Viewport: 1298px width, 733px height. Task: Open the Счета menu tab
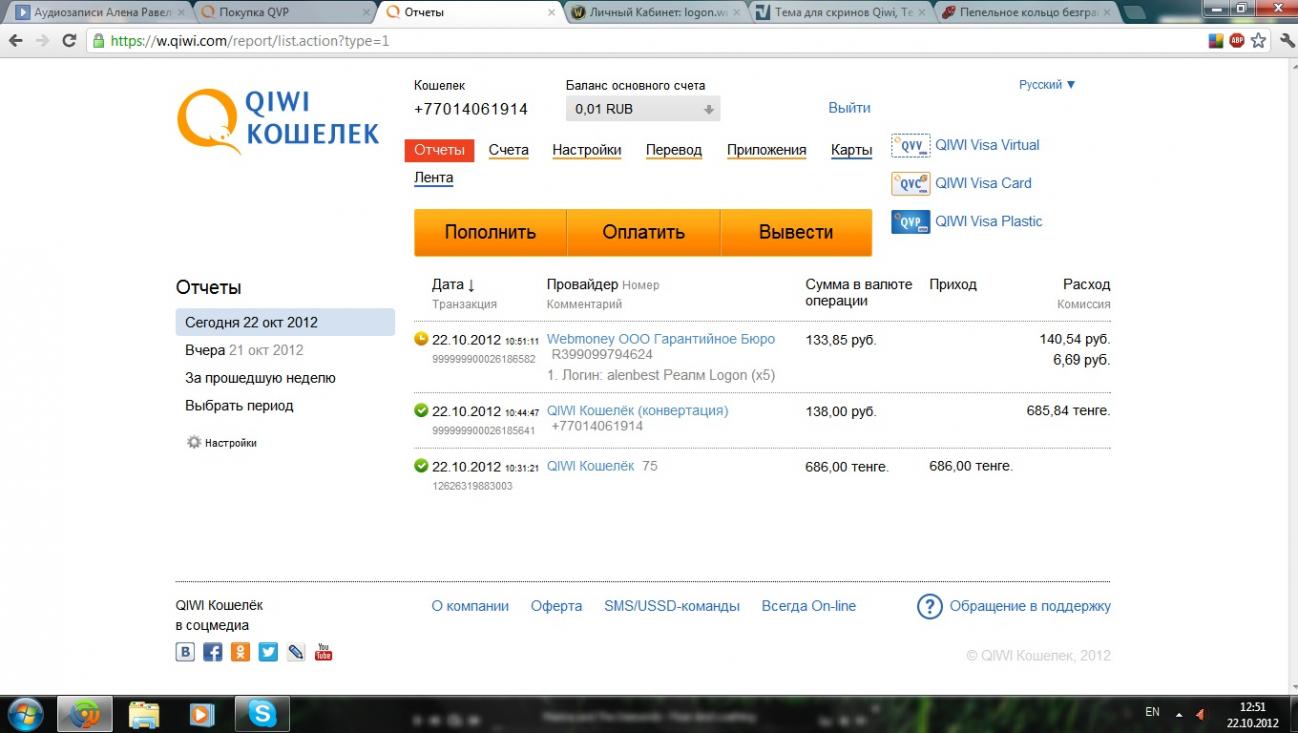(x=508, y=150)
